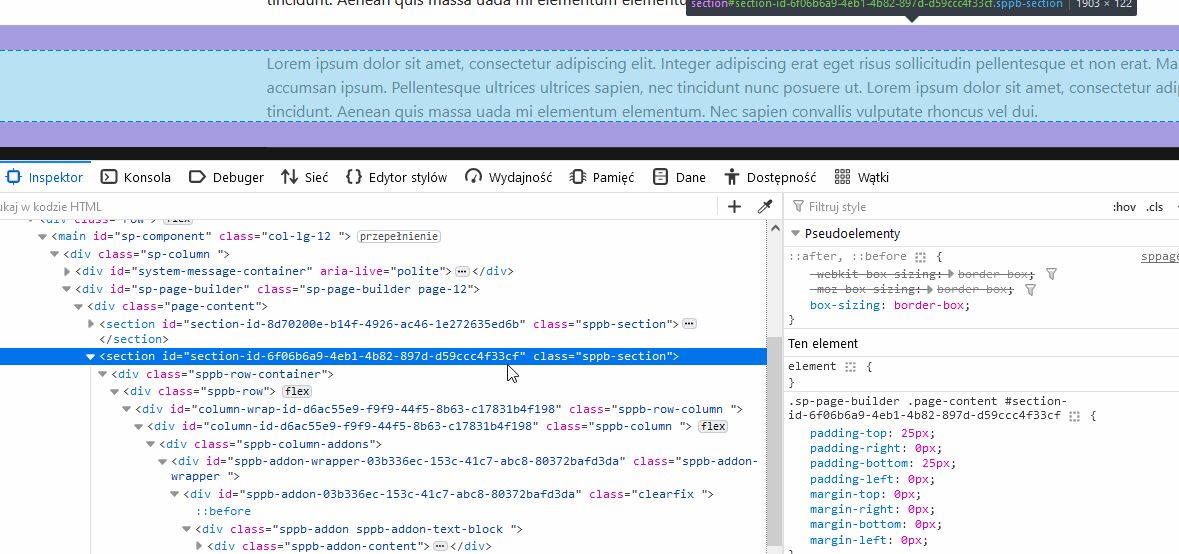This screenshot has height=554, width=1179.
Task: Toggle the :hov pseudo-class panel
Action: pyautogui.click(x=1124, y=207)
